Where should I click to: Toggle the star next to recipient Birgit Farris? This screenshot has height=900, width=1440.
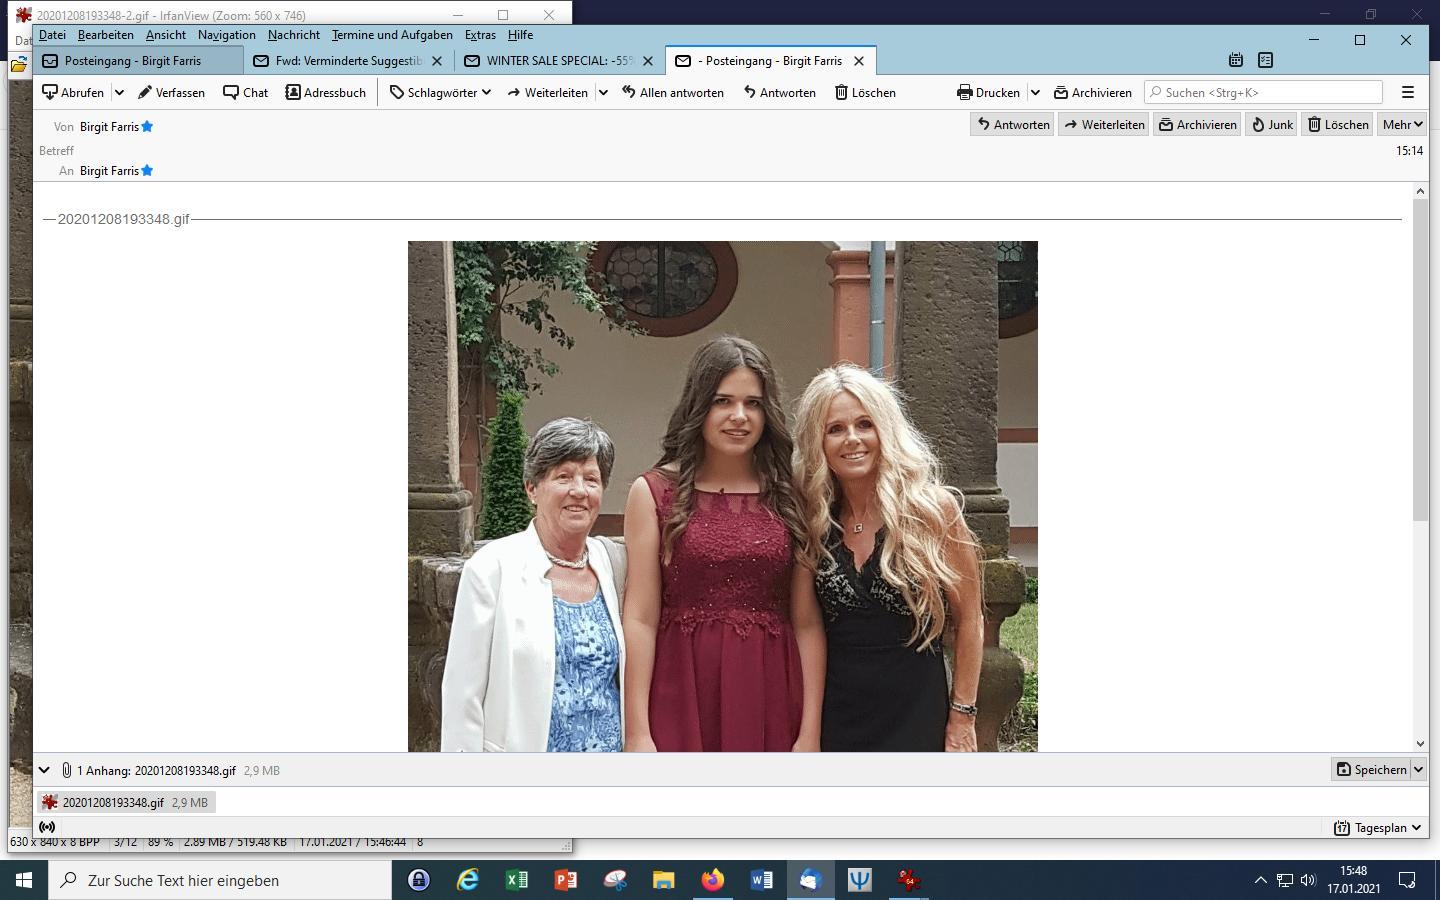point(147,170)
